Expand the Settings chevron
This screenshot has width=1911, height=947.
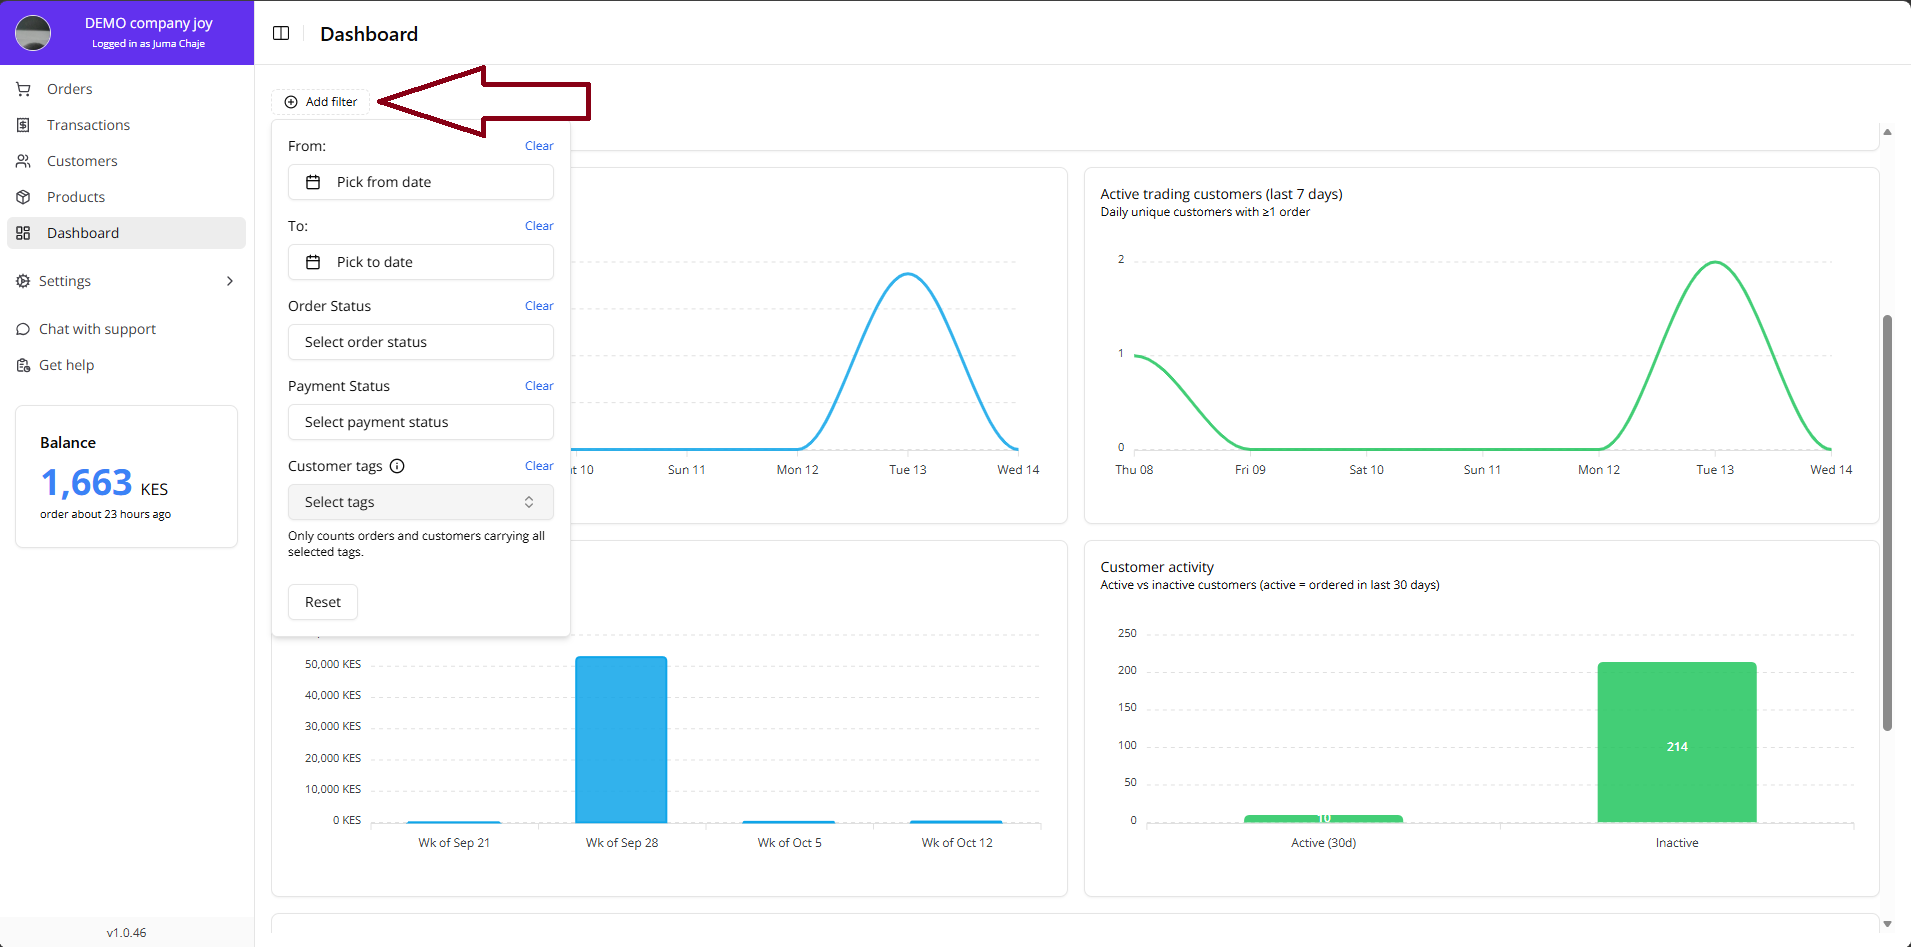[x=230, y=281]
